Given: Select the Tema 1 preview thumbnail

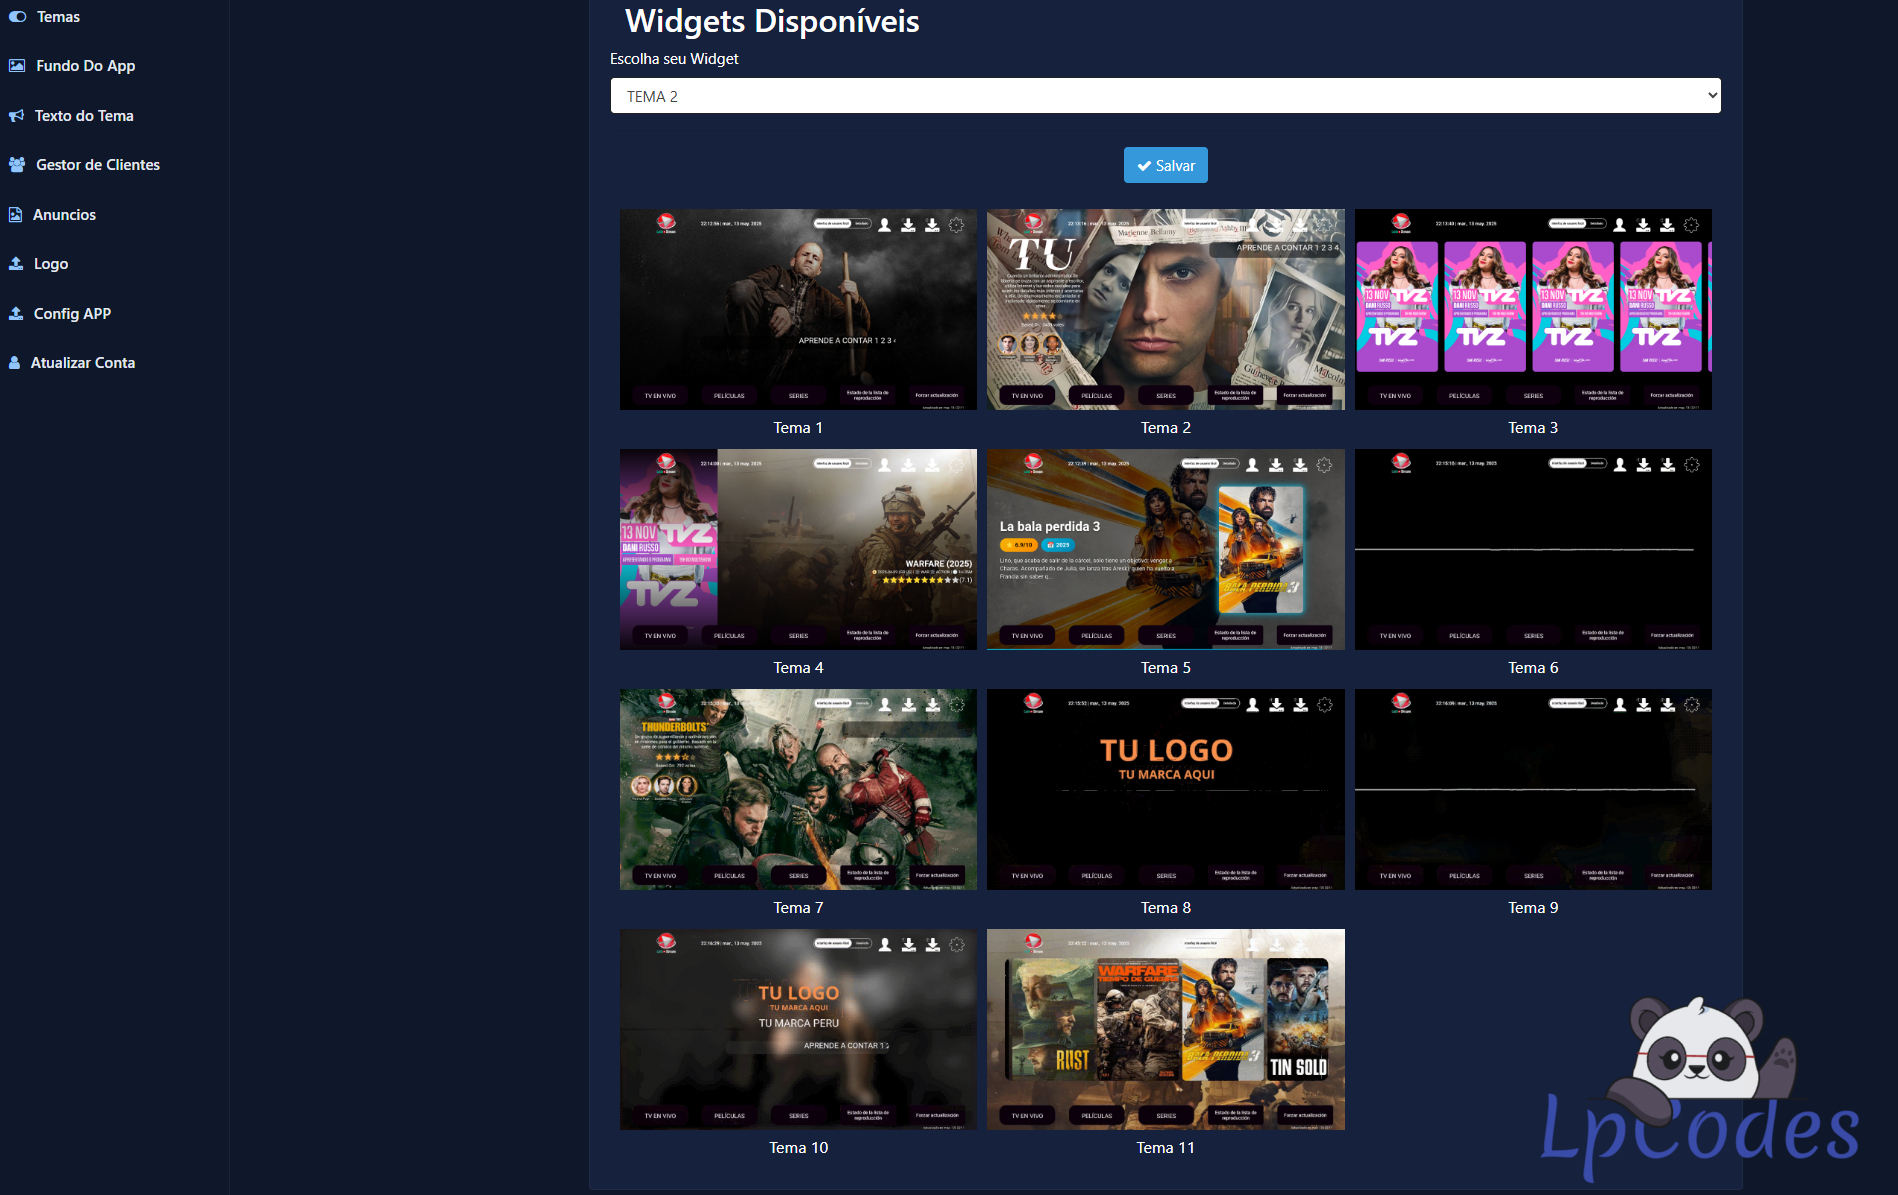Looking at the screenshot, I should click(798, 309).
